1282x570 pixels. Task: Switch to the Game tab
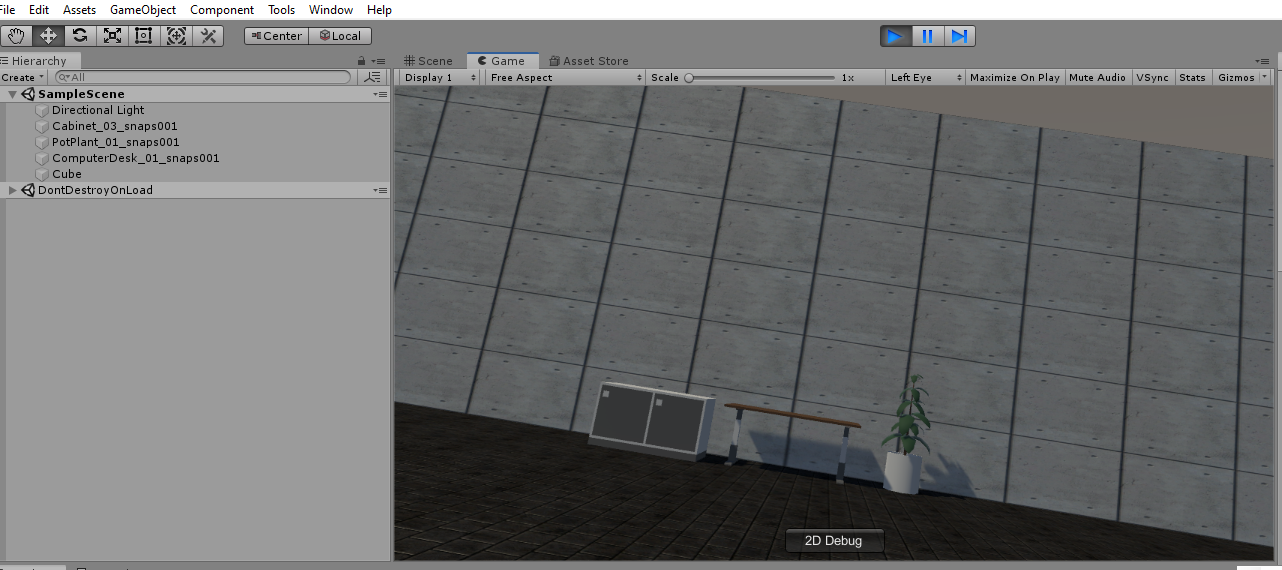tap(502, 61)
